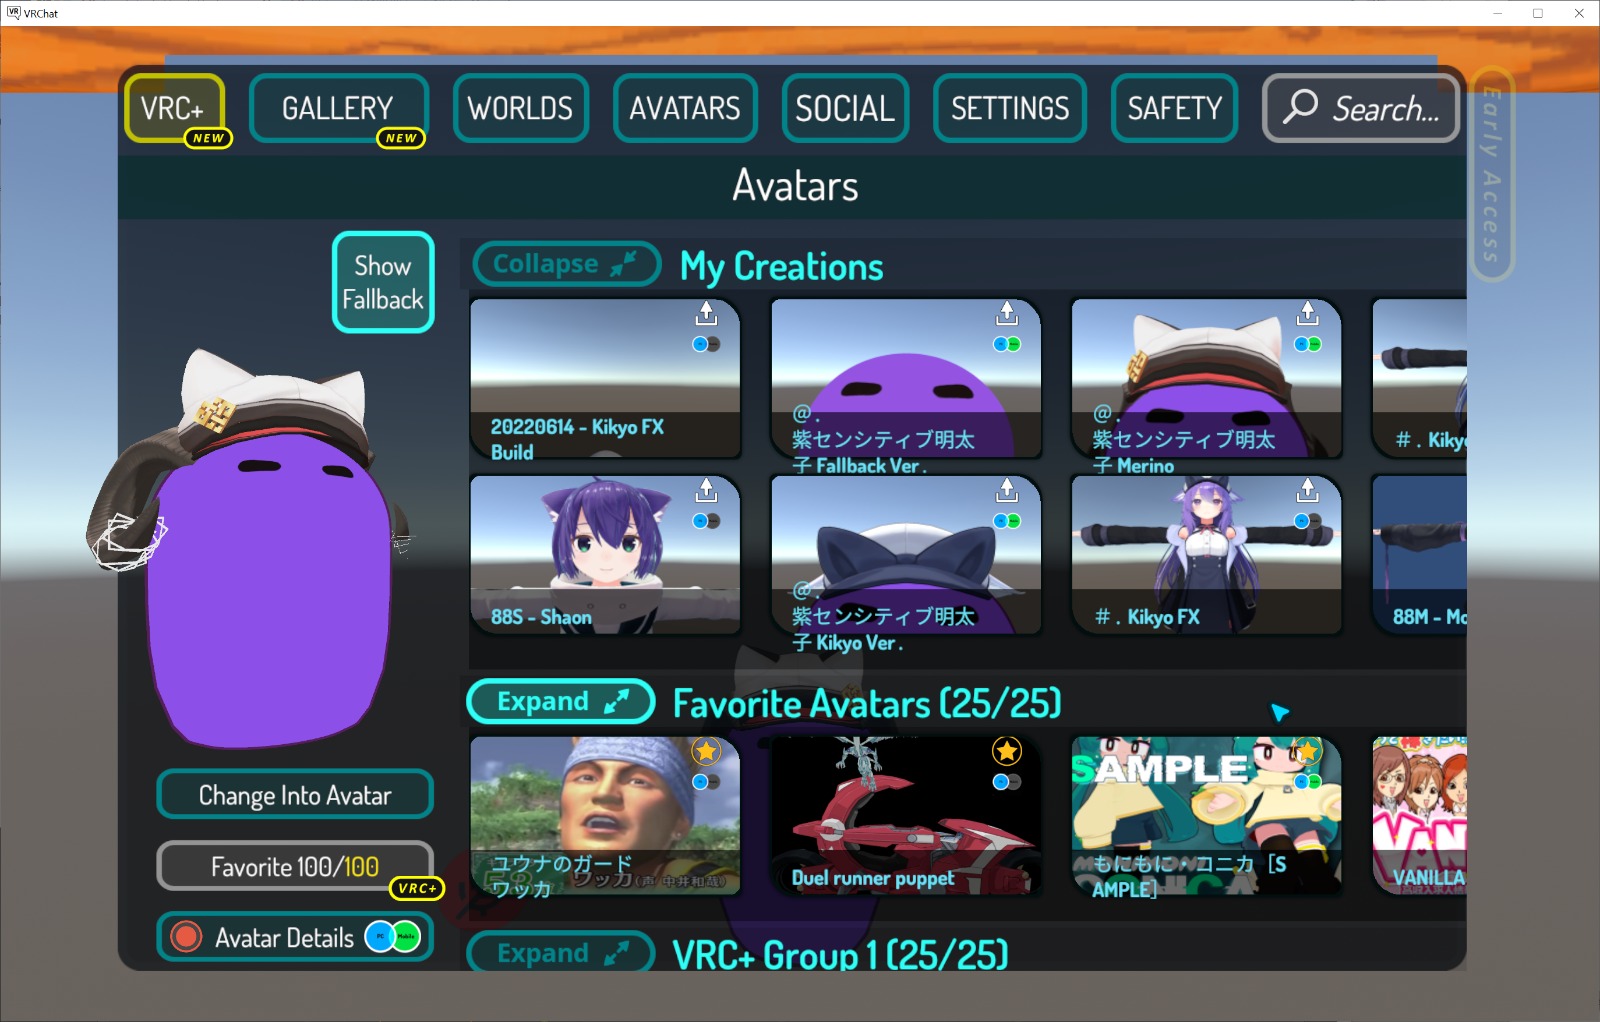Open the Settings tab
Viewport: 1600px width, 1022px height.
coord(1010,108)
